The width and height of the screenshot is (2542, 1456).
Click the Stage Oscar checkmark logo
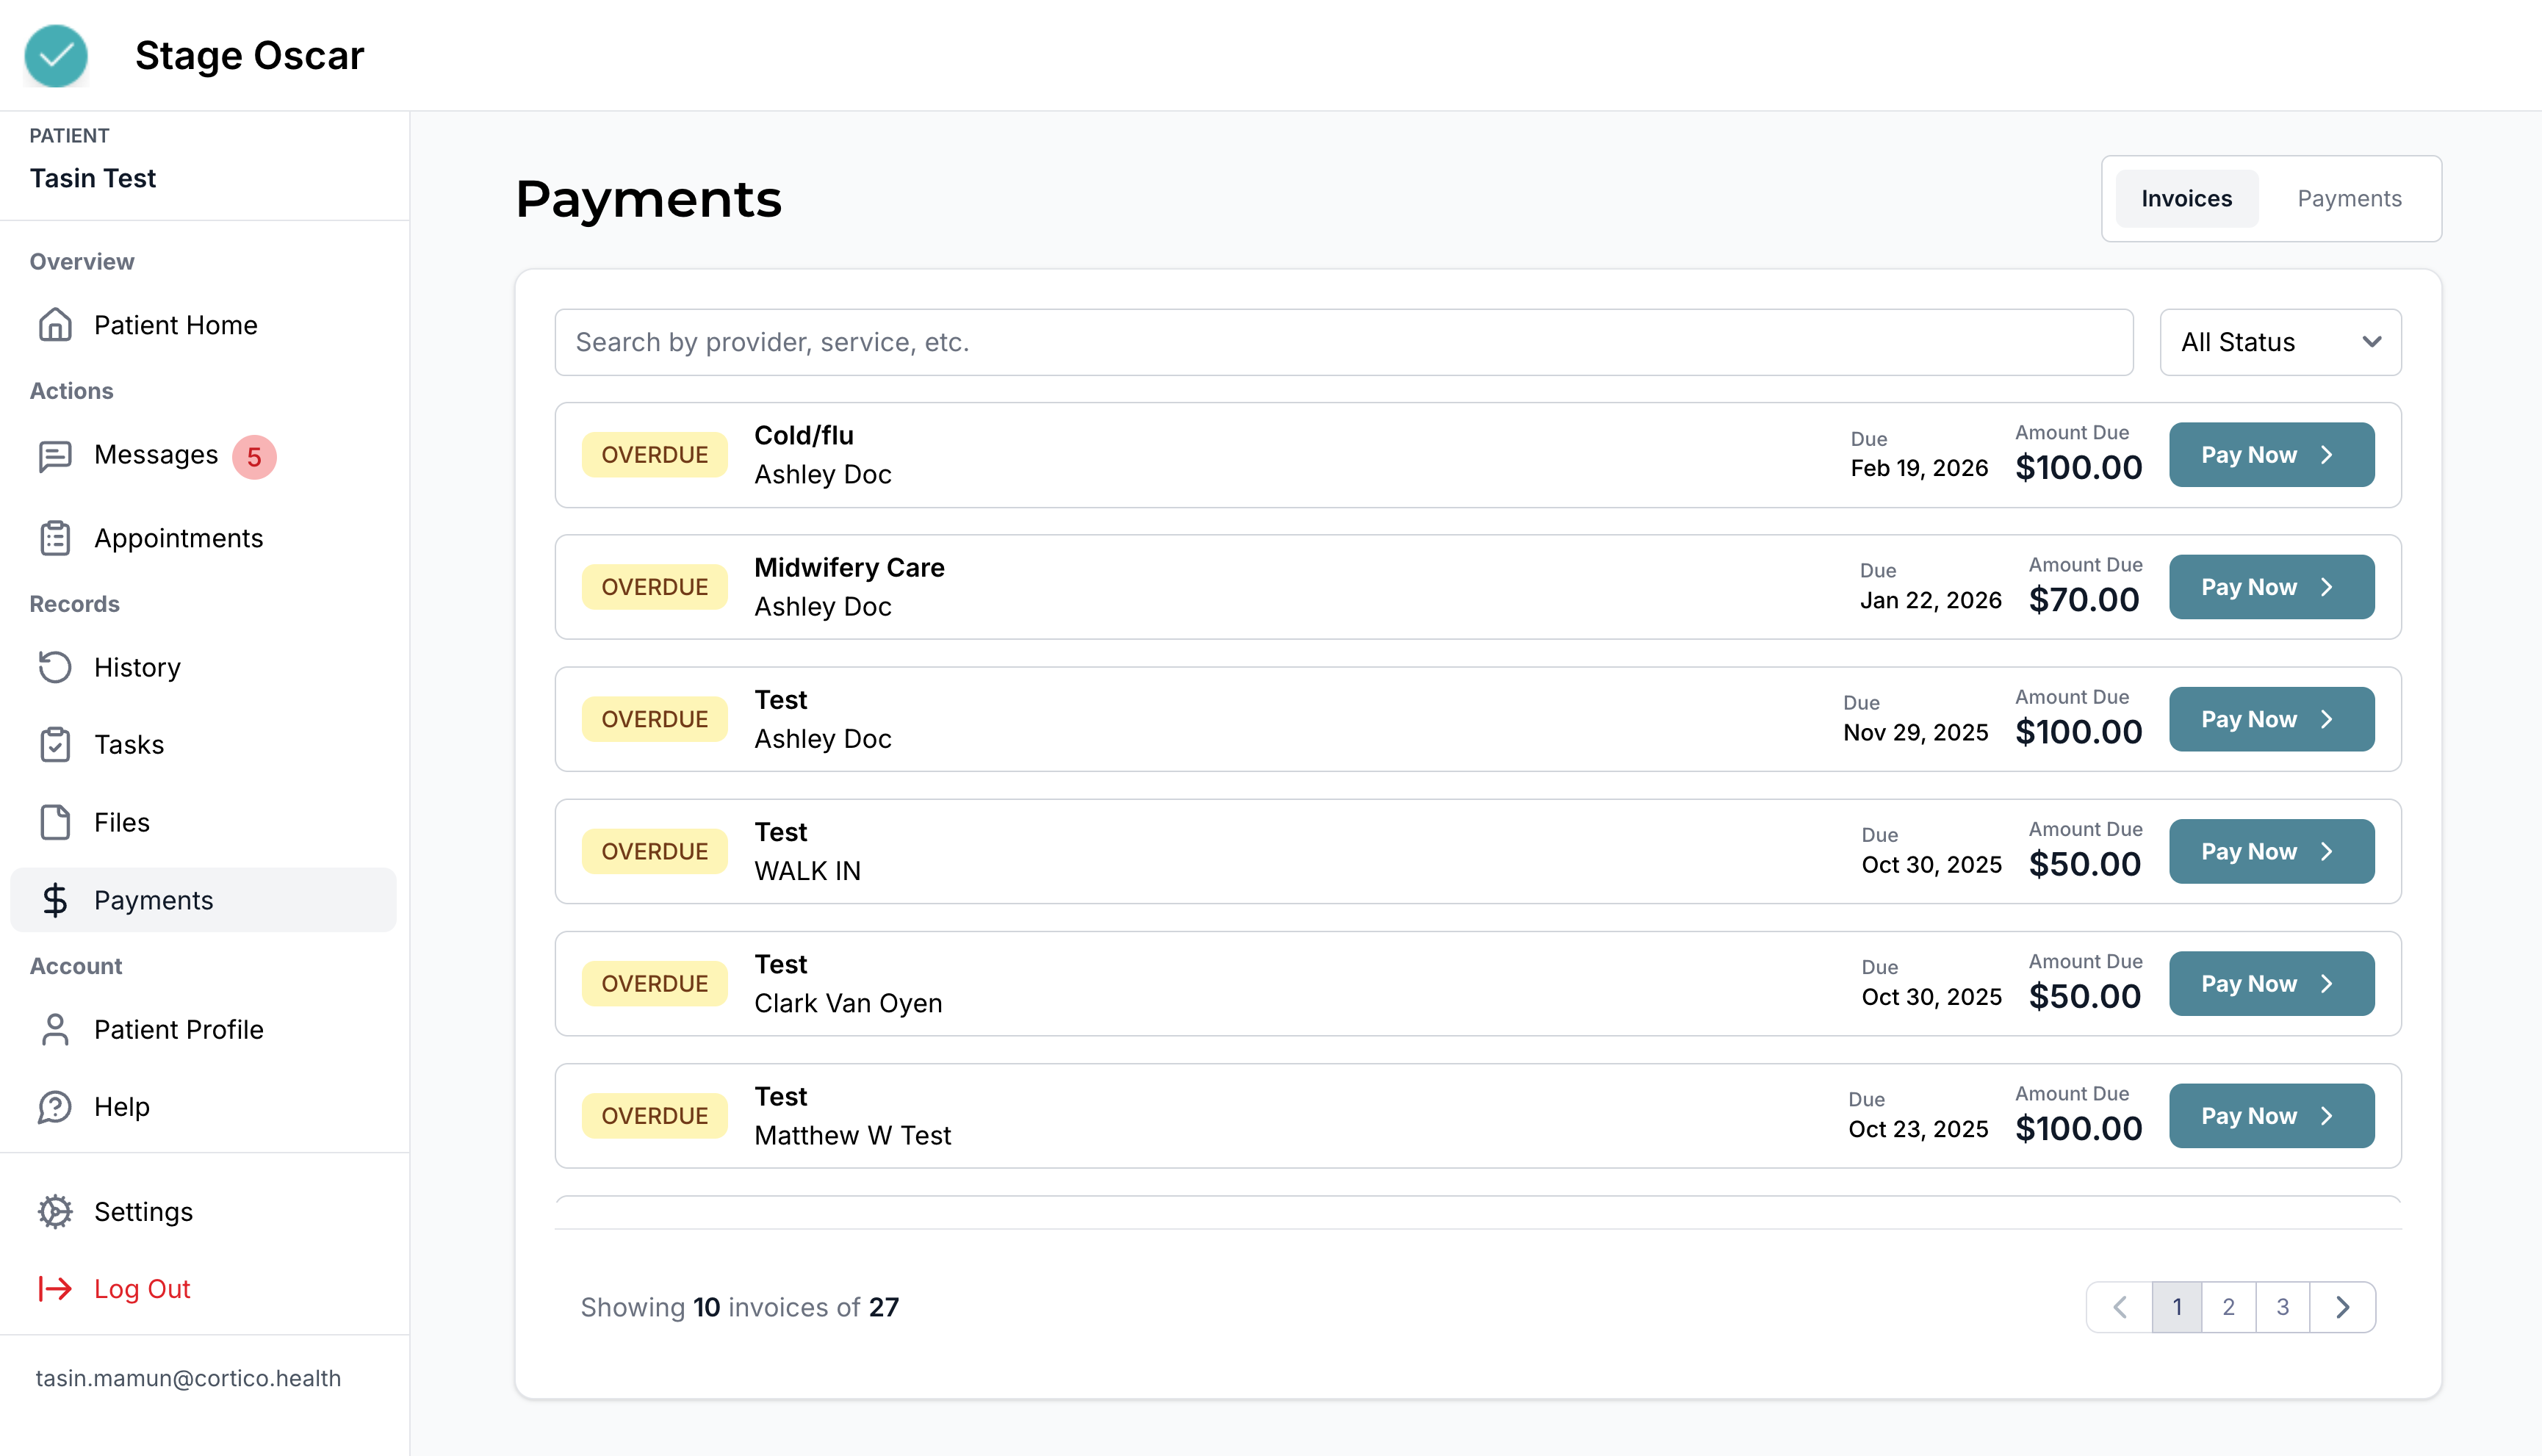click(x=56, y=56)
